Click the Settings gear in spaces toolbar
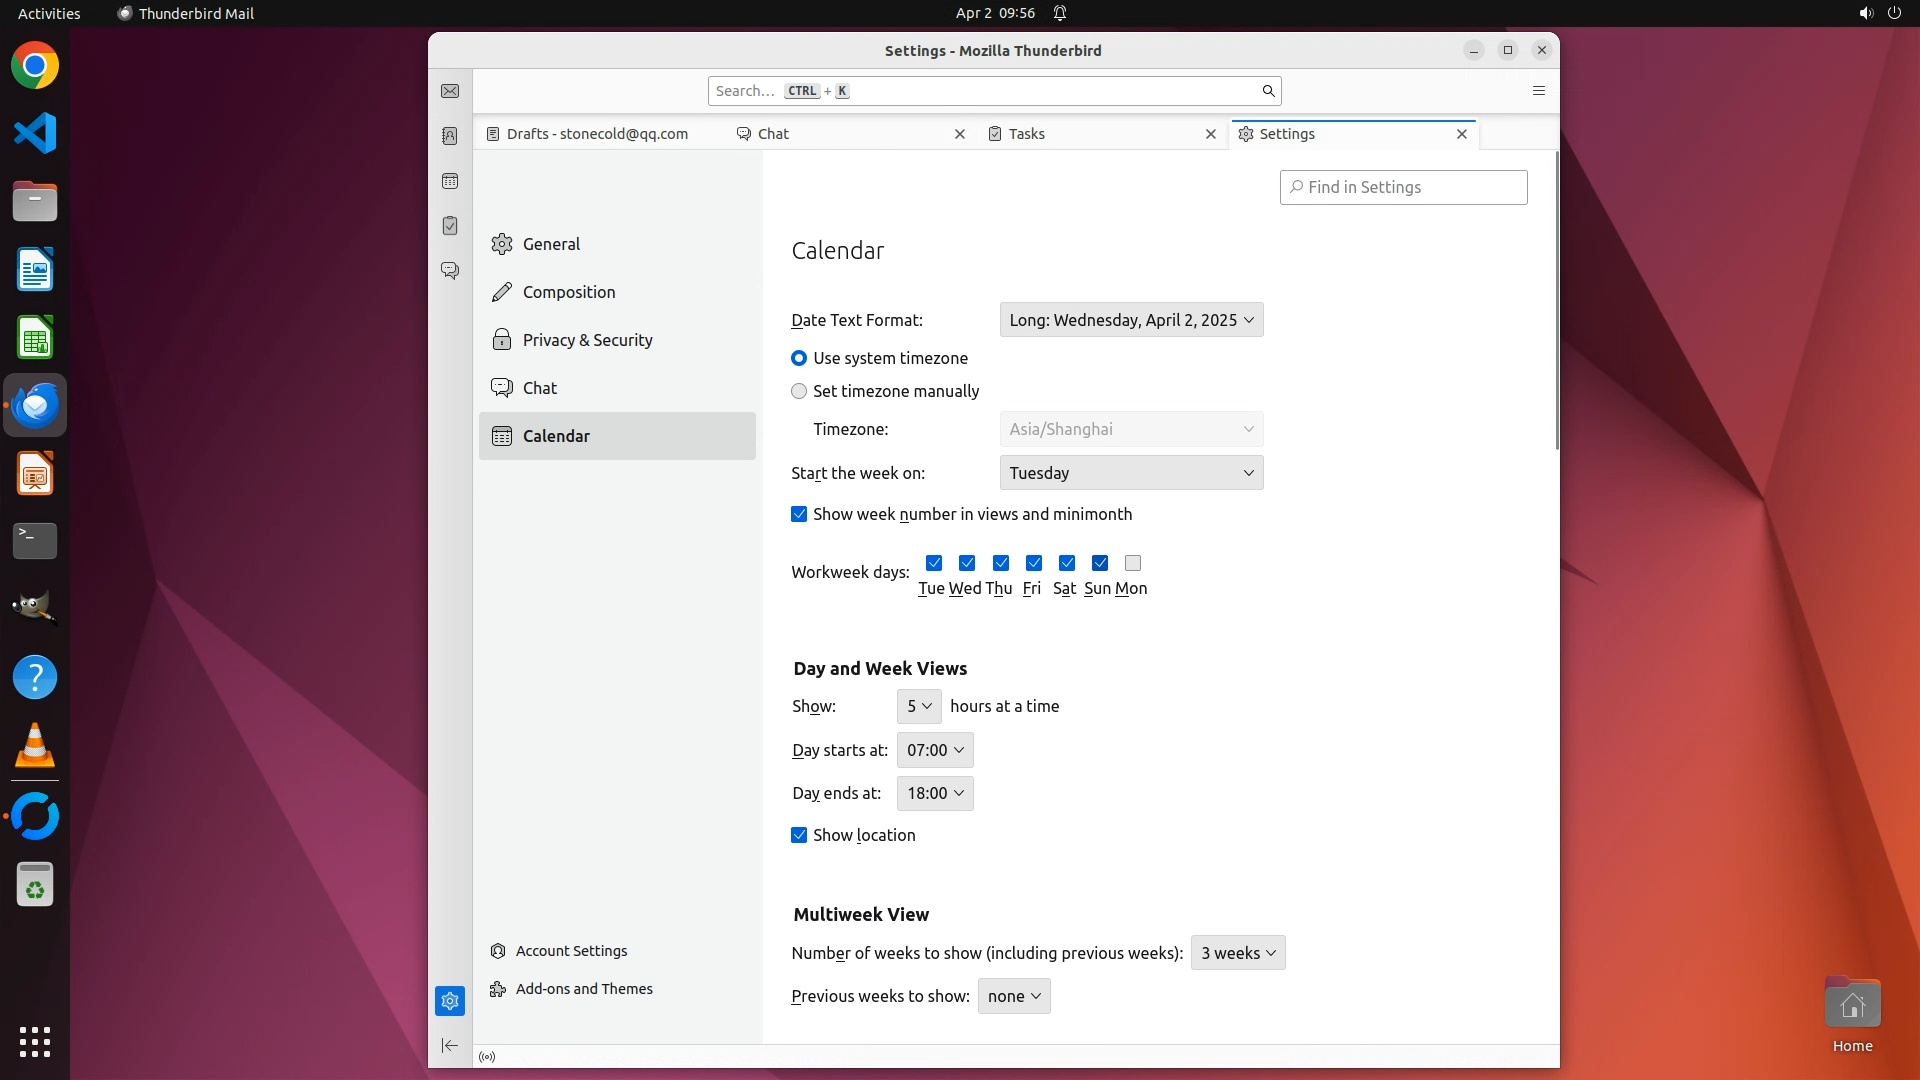1920x1080 pixels. (450, 1001)
